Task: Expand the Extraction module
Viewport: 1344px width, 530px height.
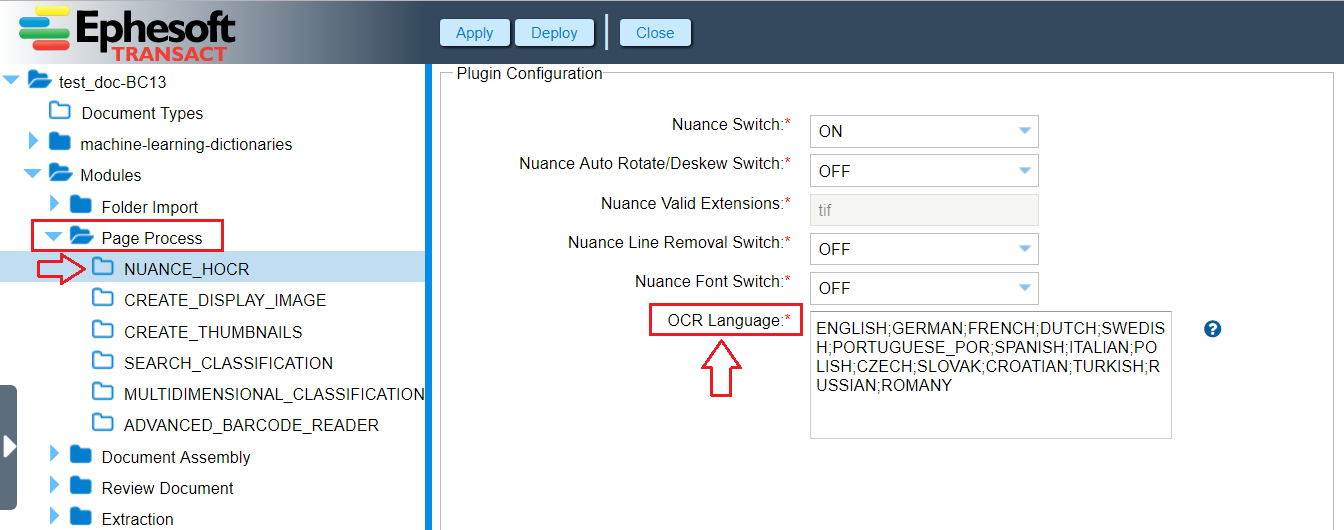Action: tap(55, 517)
